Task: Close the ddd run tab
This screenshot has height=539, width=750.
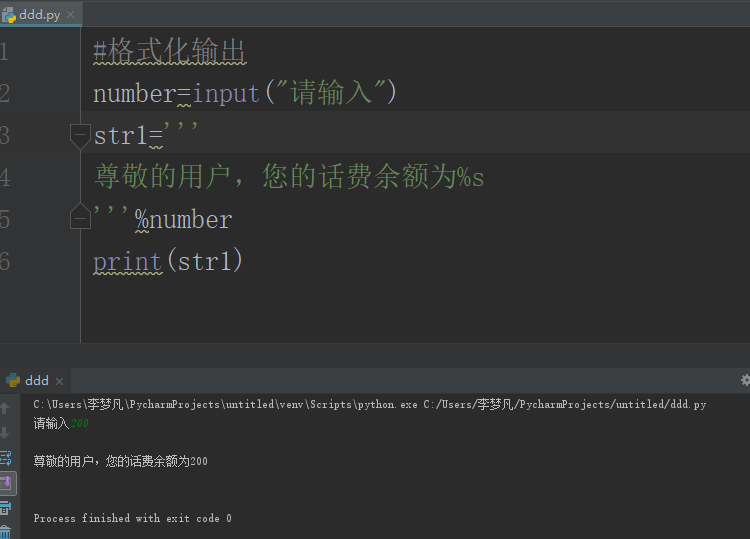Action: pos(59,381)
